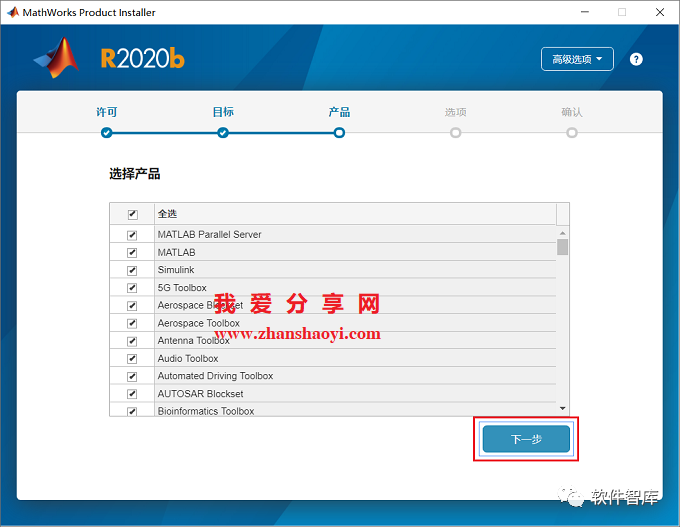680x527 pixels.
Task: Uncheck the AUTOSAR Blockset checkbox
Action: point(132,394)
